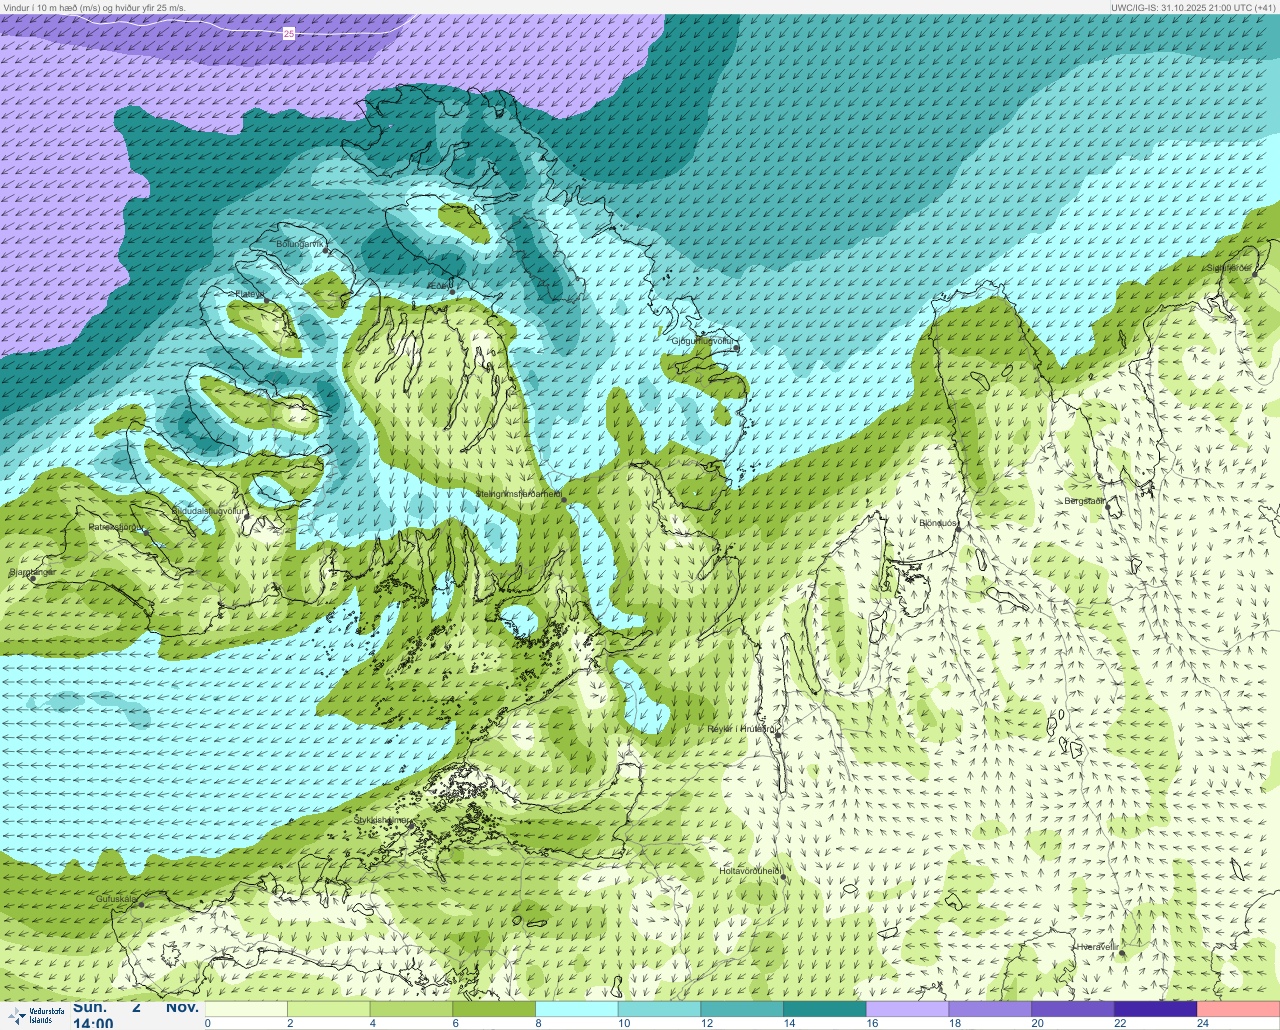The image size is (1280, 1030).
Task: Click the Bíldudalsflugvöllur station label
Action: 208,511
